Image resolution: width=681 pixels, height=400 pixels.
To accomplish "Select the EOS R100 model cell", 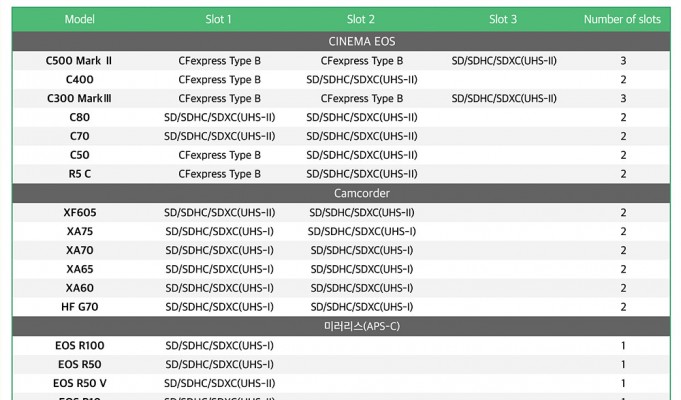I will click(79, 345).
